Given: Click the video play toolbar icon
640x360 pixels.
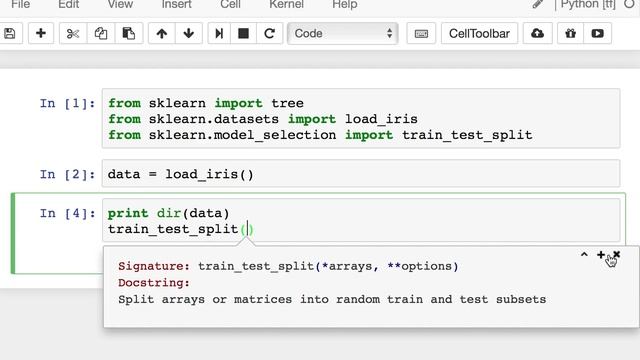Looking at the screenshot, I should click(x=598, y=33).
